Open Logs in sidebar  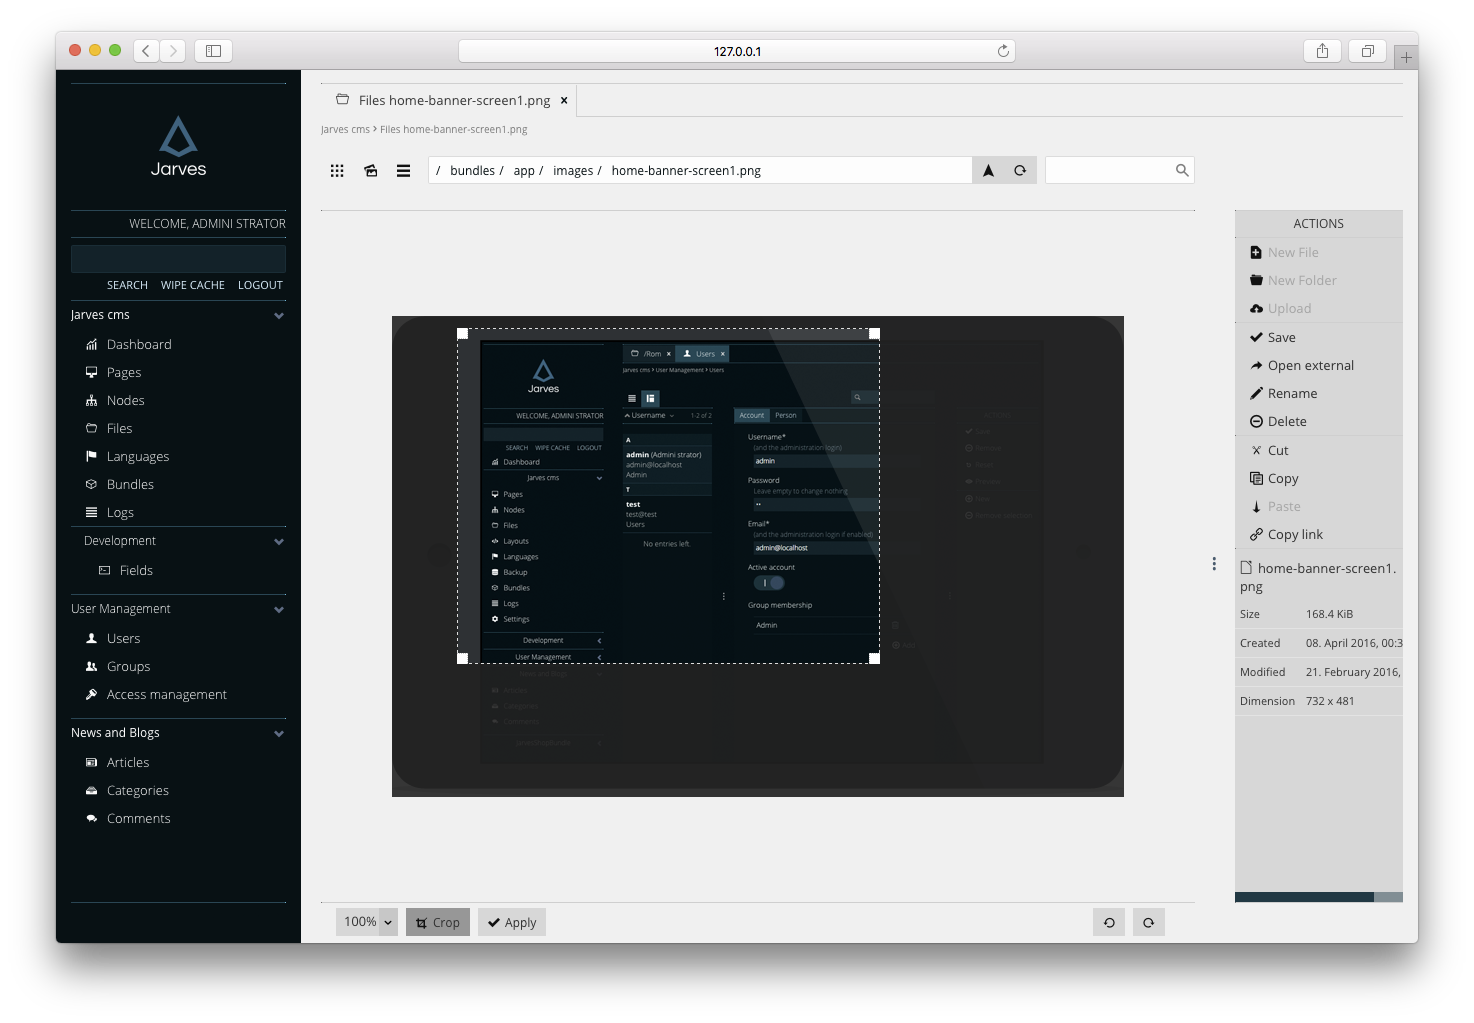point(120,512)
